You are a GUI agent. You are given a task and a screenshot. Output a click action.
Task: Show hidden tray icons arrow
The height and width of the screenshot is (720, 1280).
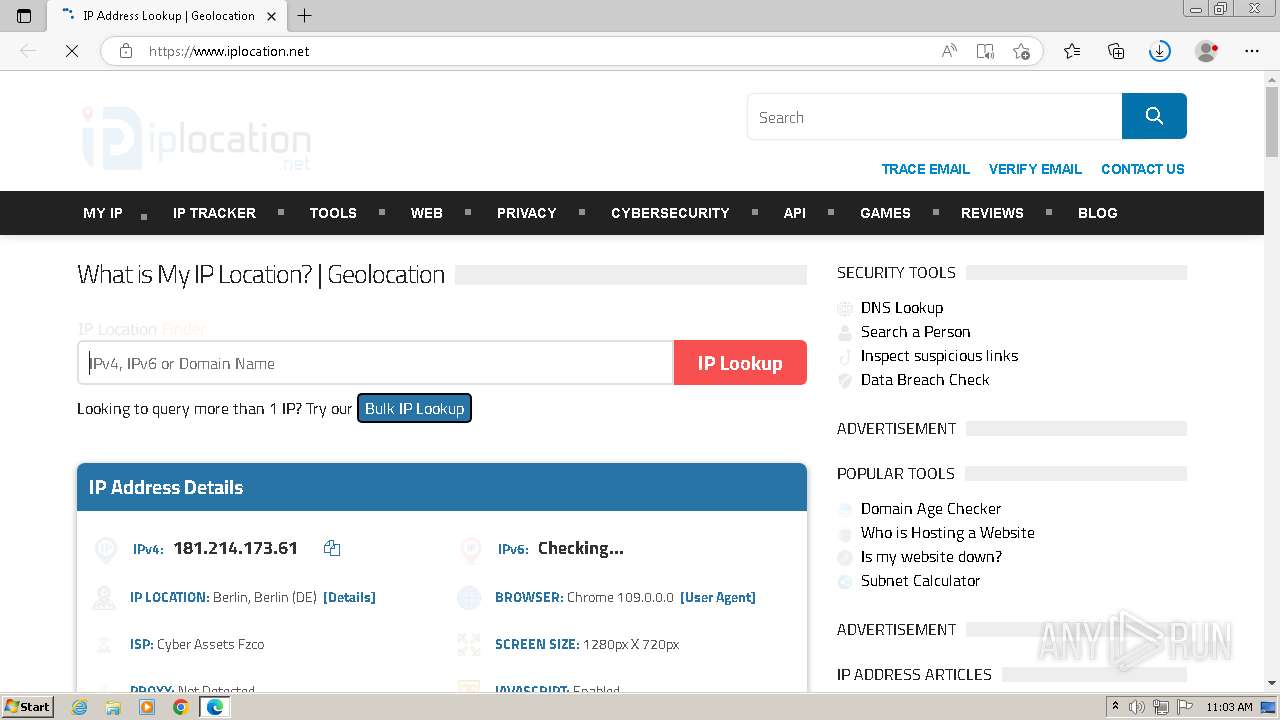click(1115, 707)
